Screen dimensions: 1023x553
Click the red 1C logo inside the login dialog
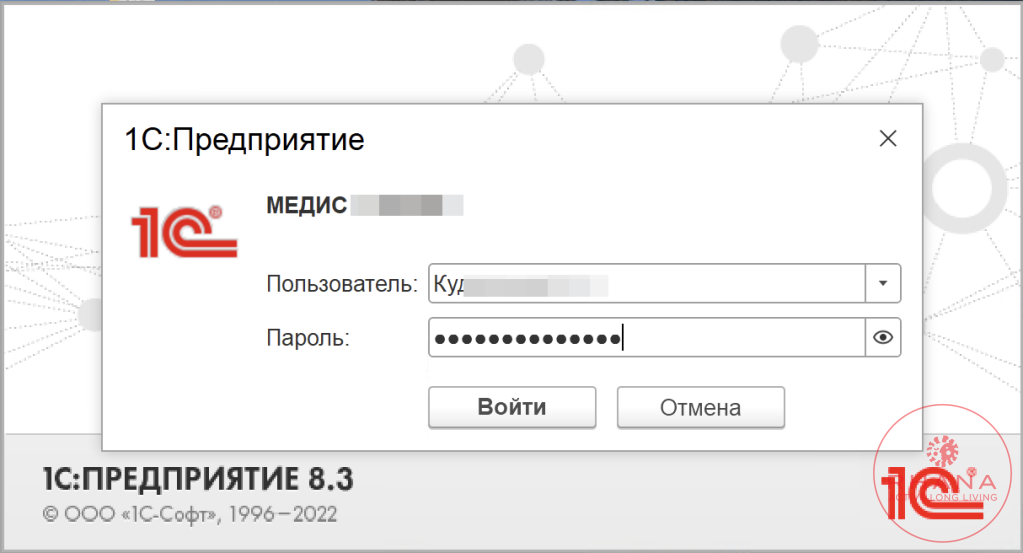[x=185, y=232]
